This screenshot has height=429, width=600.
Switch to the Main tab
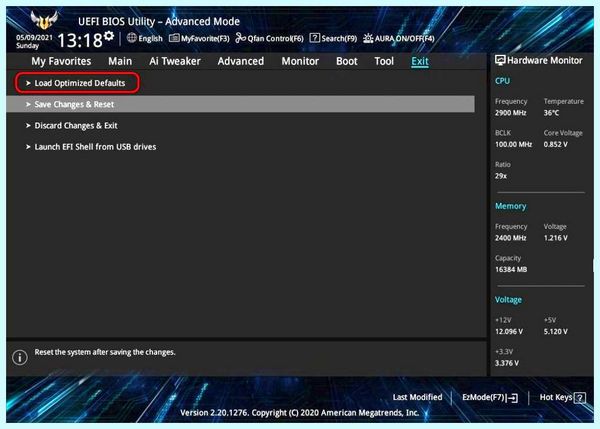pos(120,61)
